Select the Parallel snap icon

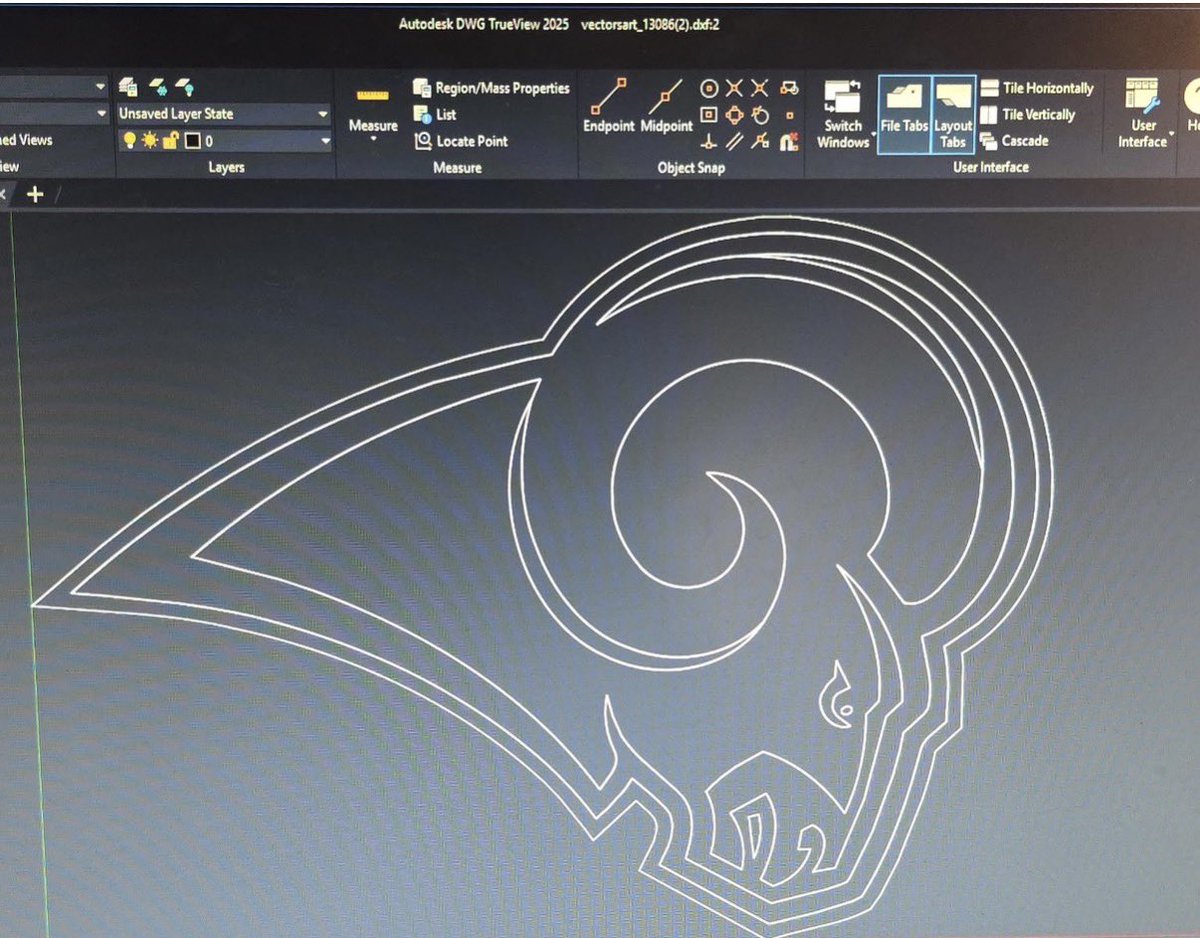[735, 141]
